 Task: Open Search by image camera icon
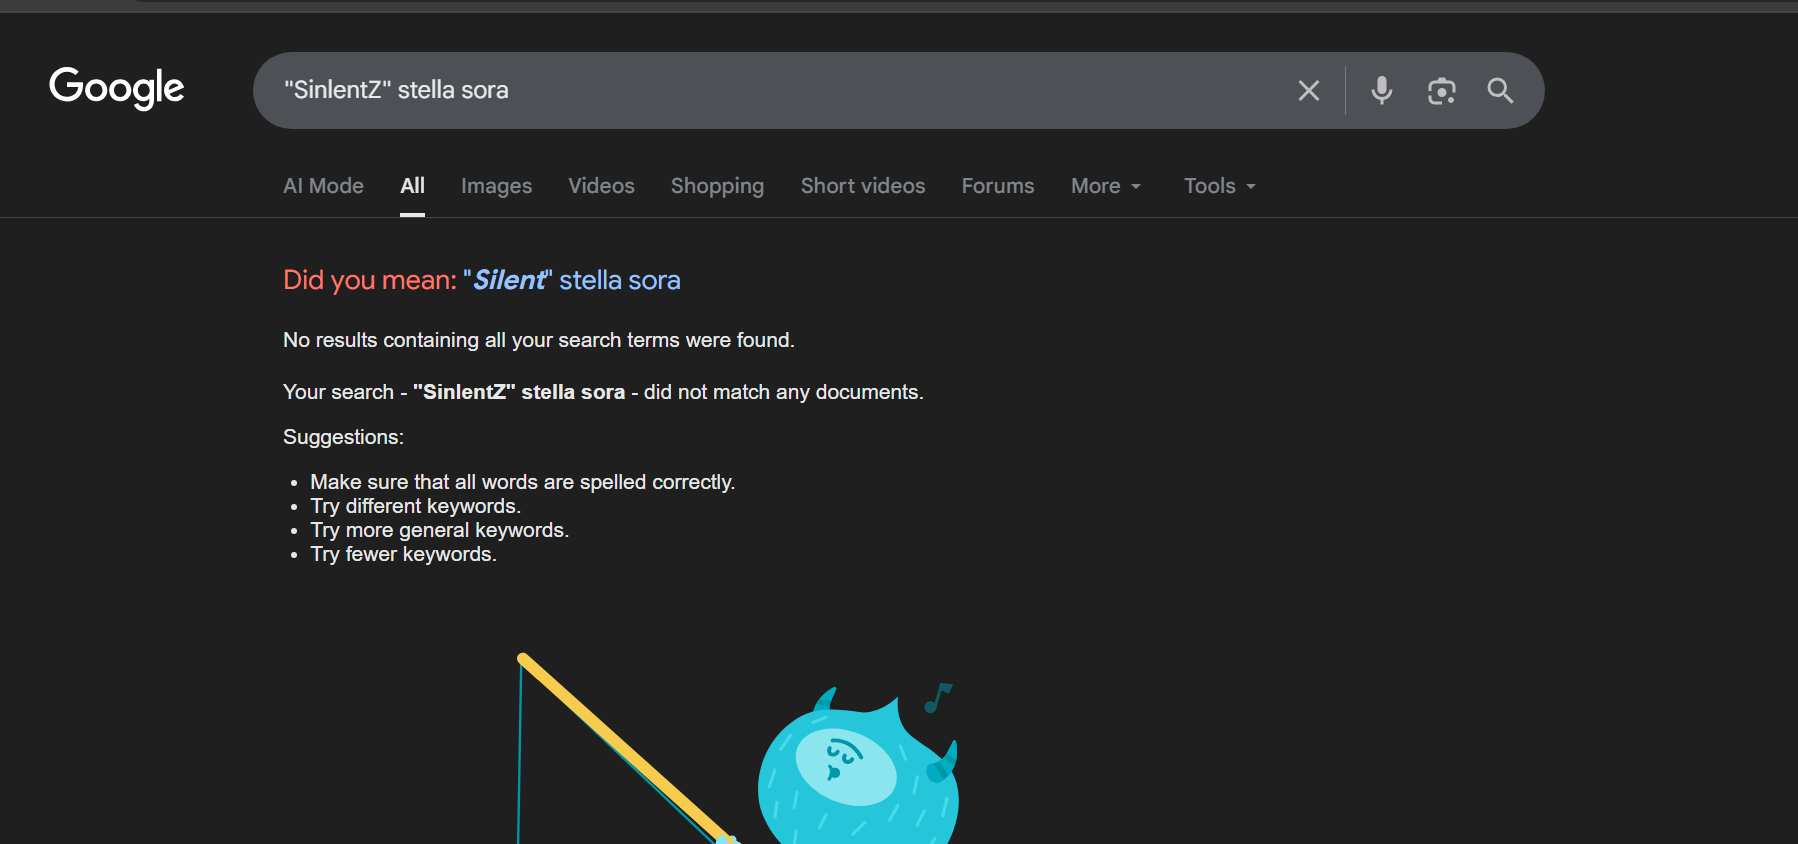[x=1441, y=91]
